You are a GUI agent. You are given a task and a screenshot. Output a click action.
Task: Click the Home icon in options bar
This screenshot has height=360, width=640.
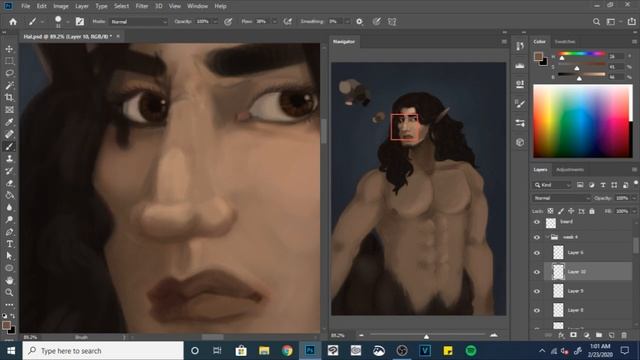[13, 22]
